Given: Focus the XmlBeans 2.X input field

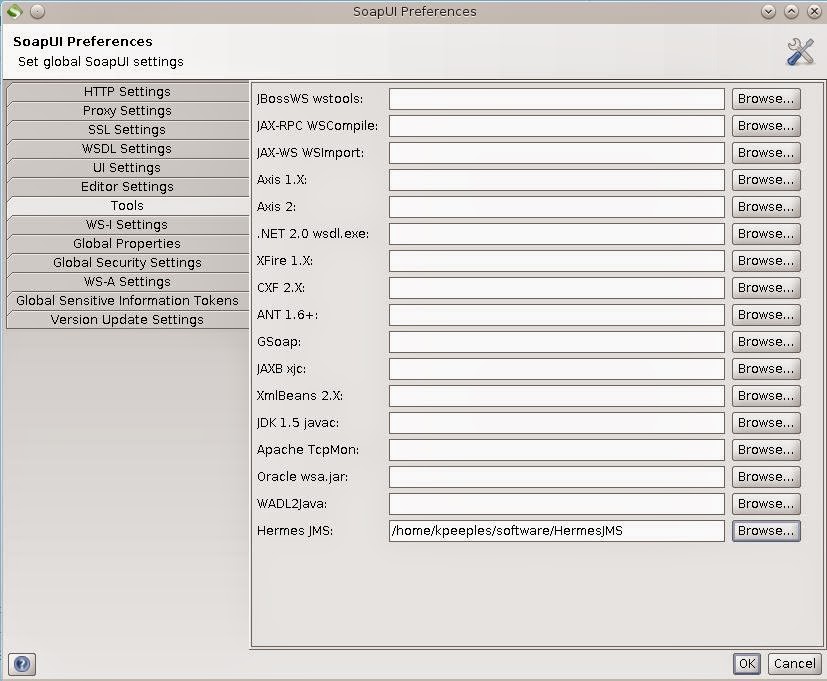Looking at the screenshot, I should 556,396.
